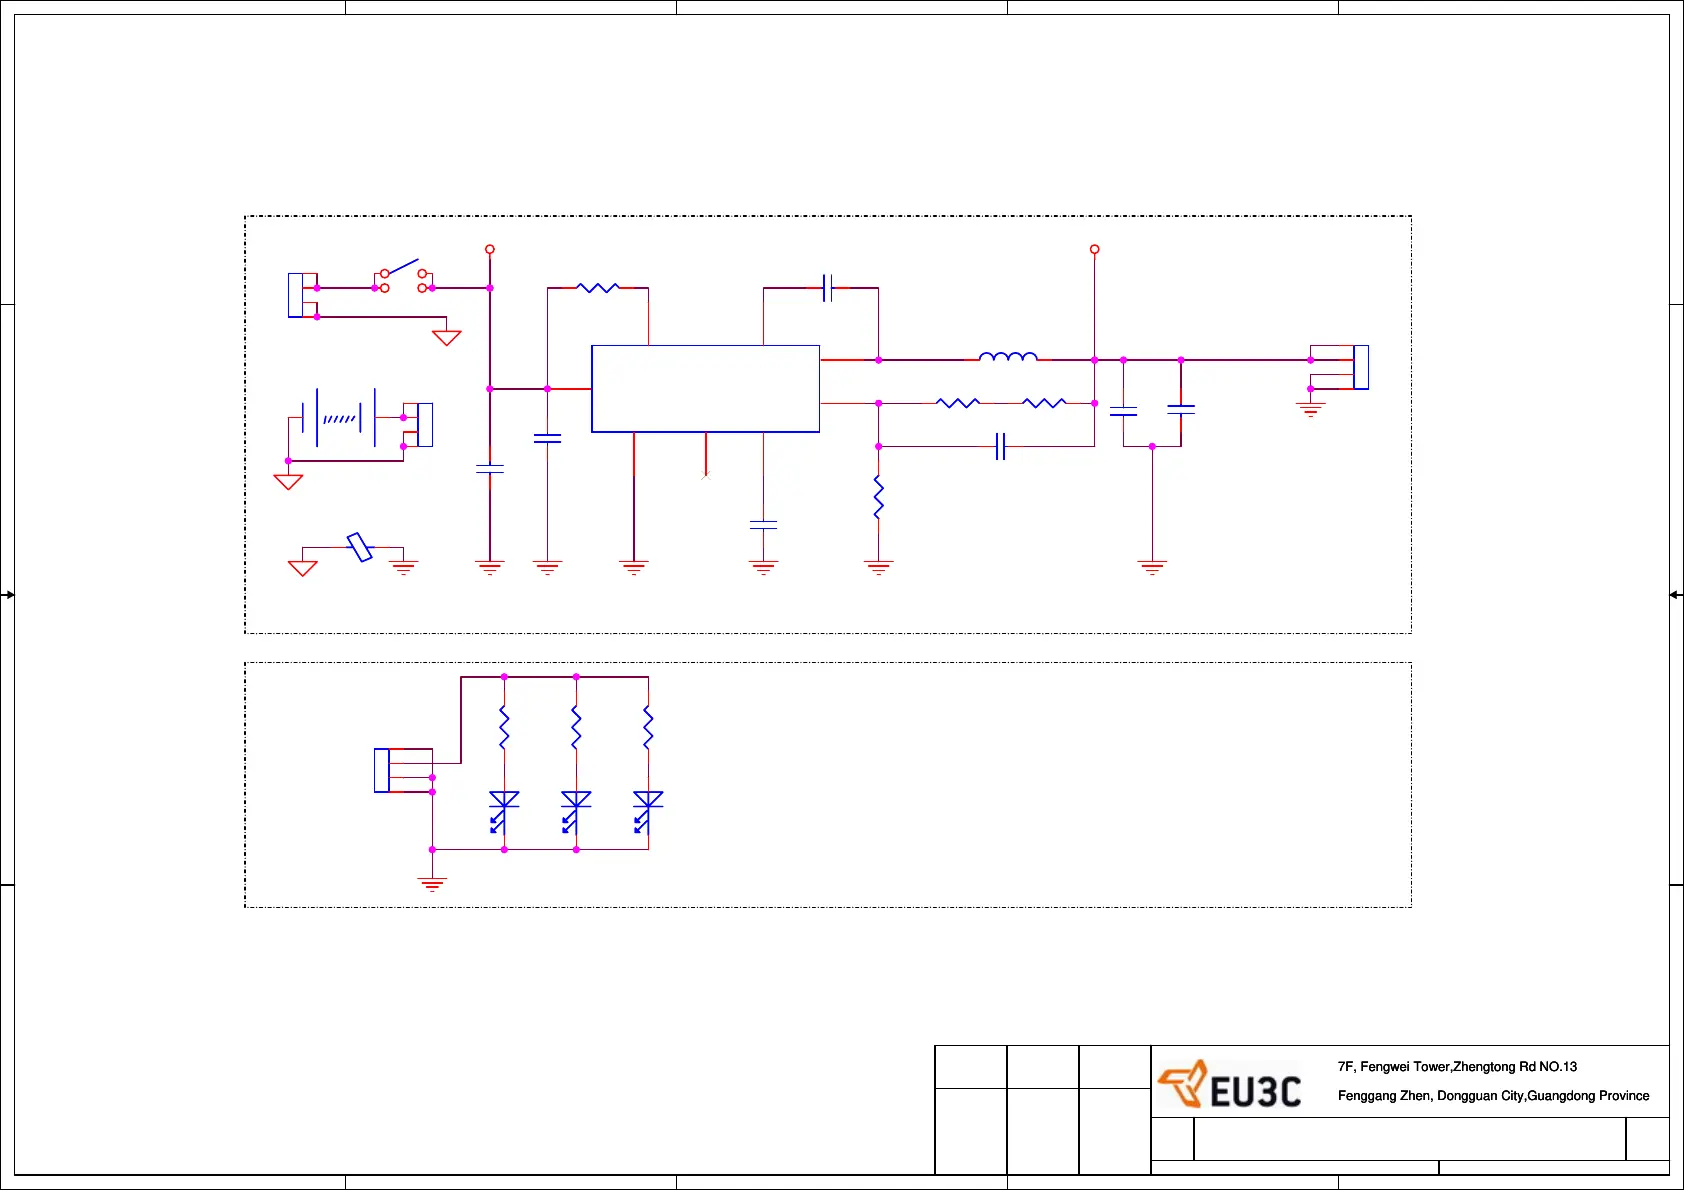
Task: Select the switch symbol in the schematic
Action: tap(403, 275)
